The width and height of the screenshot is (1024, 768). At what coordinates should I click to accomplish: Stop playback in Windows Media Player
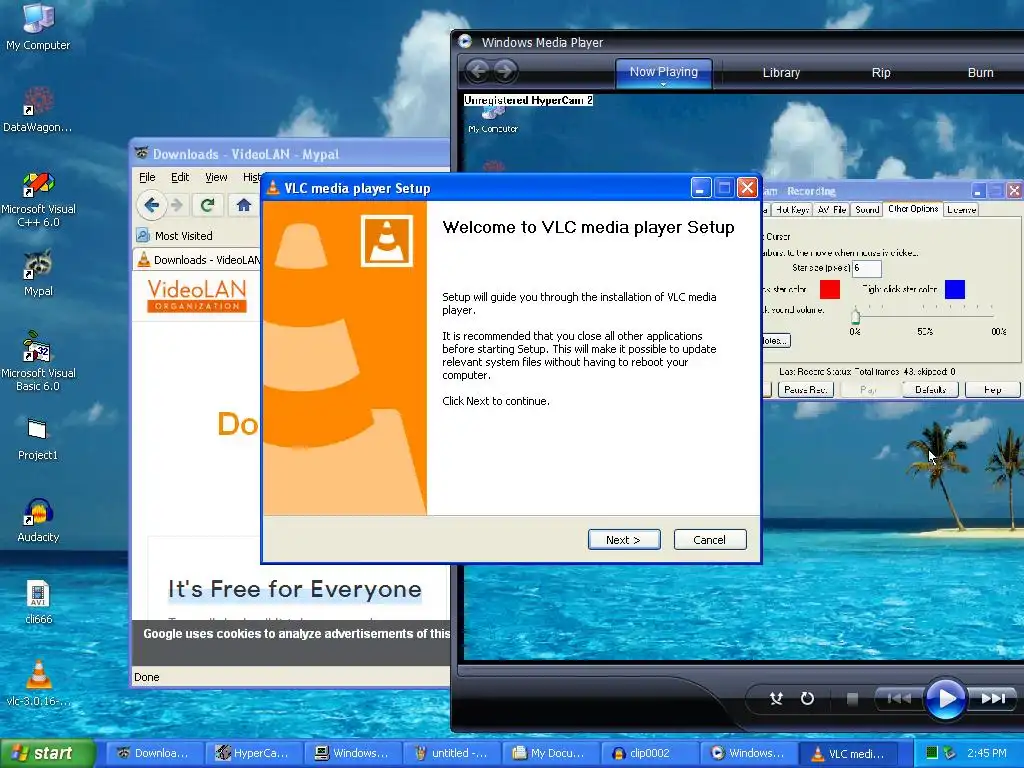click(852, 699)
